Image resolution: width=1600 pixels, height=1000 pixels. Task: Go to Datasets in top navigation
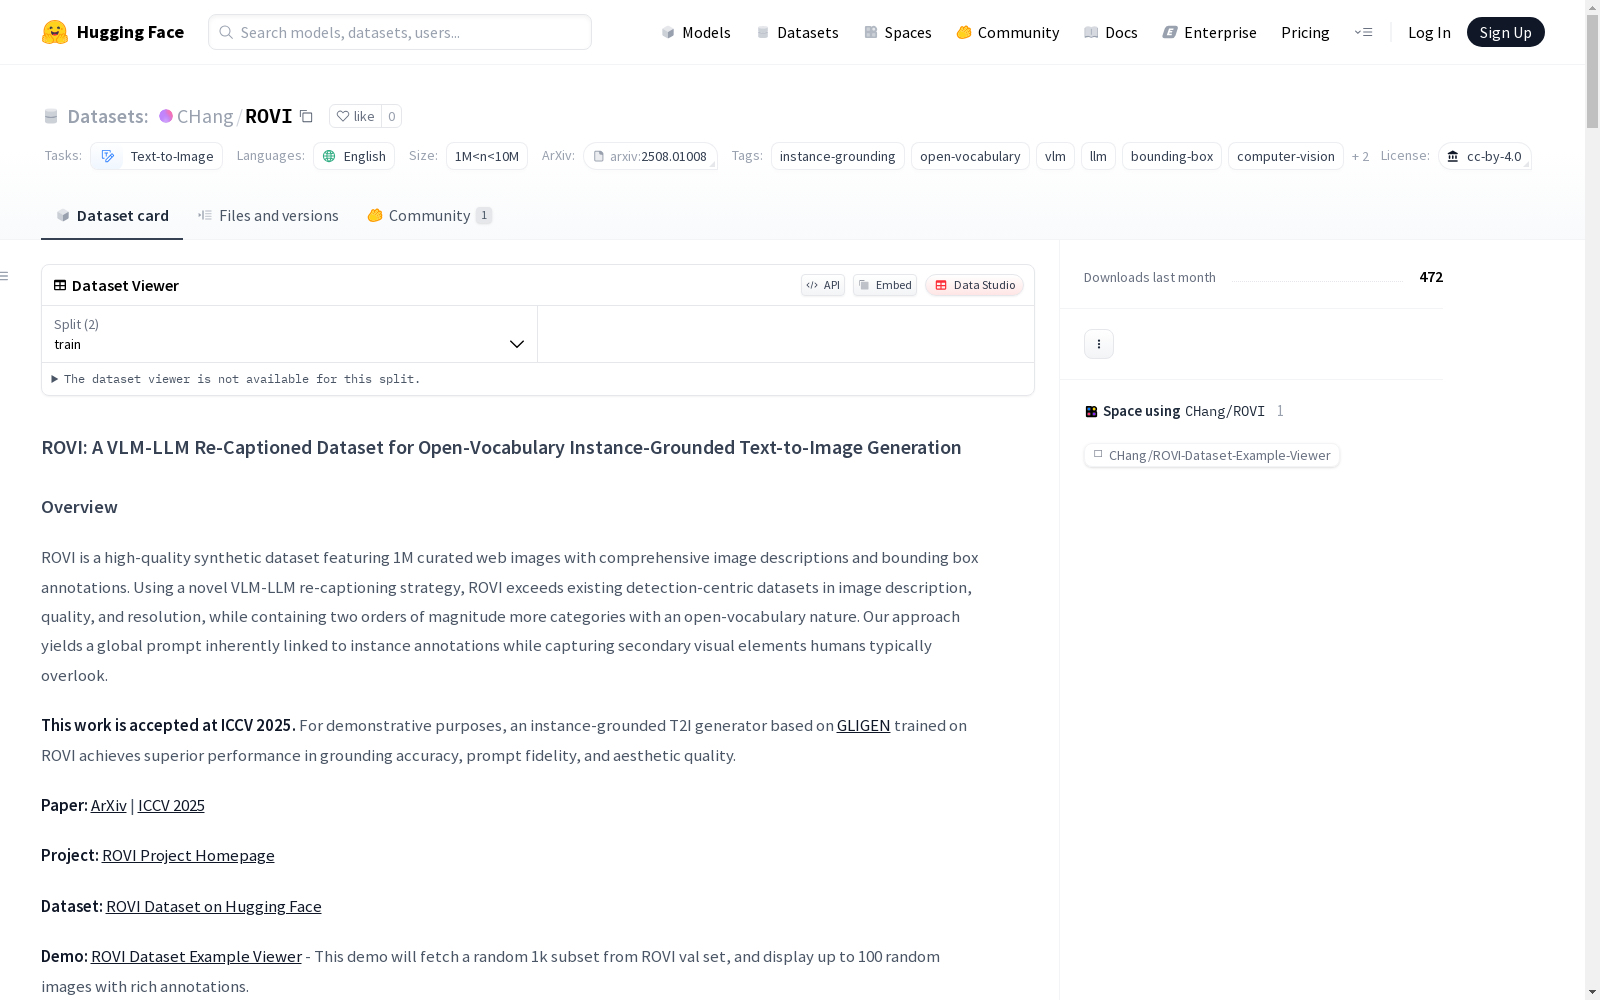(797, 32)
